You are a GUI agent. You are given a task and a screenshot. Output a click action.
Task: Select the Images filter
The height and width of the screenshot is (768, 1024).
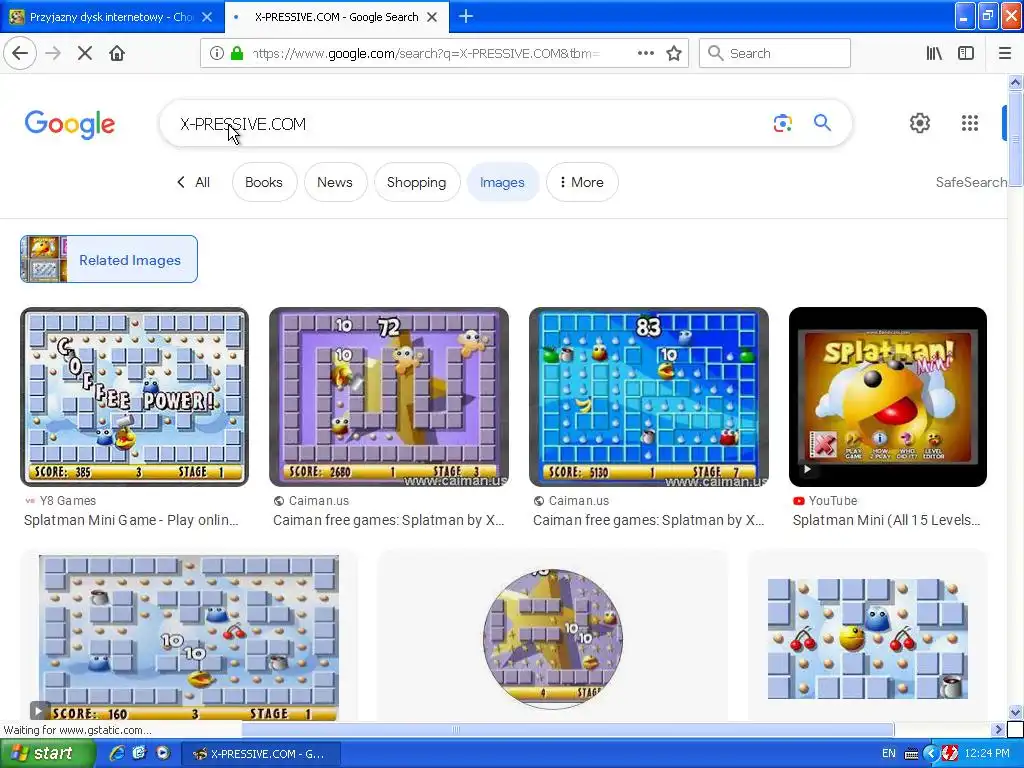(502, 182)
